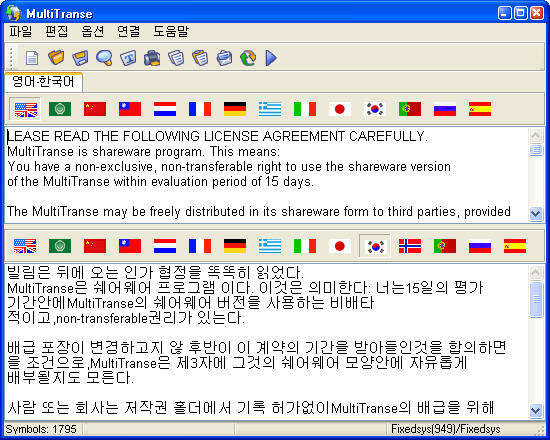
Task: Select Arabic flag in source language row
Action: pos(60,109)
